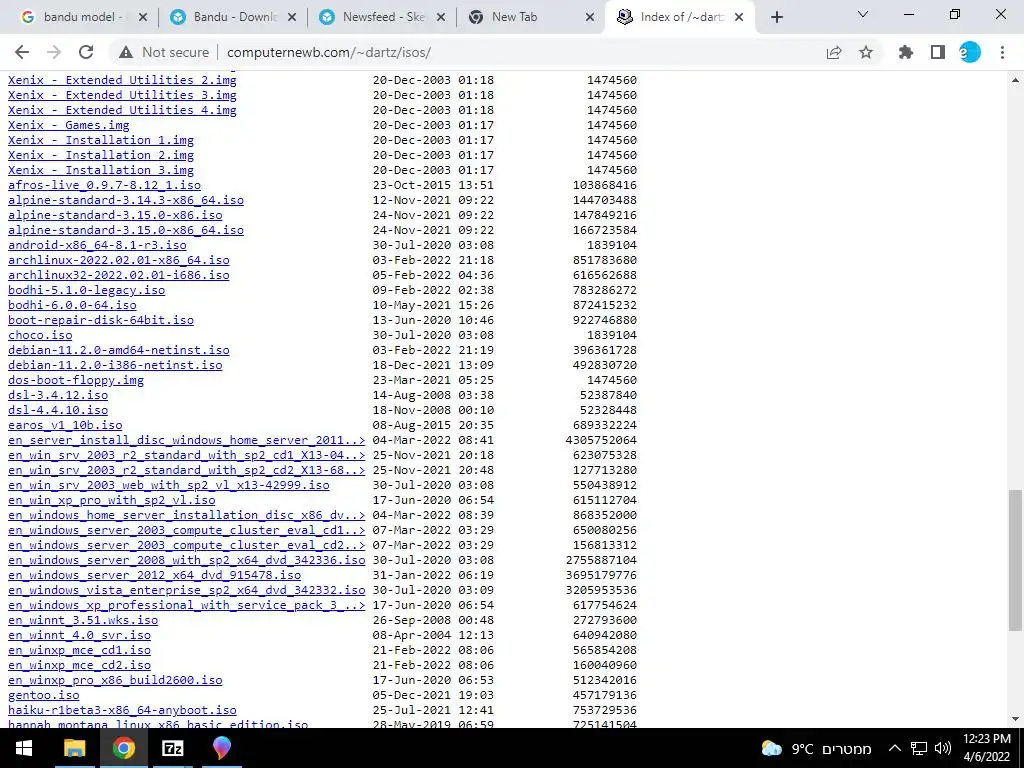Open the Windows Start menu

click(24, 748)
